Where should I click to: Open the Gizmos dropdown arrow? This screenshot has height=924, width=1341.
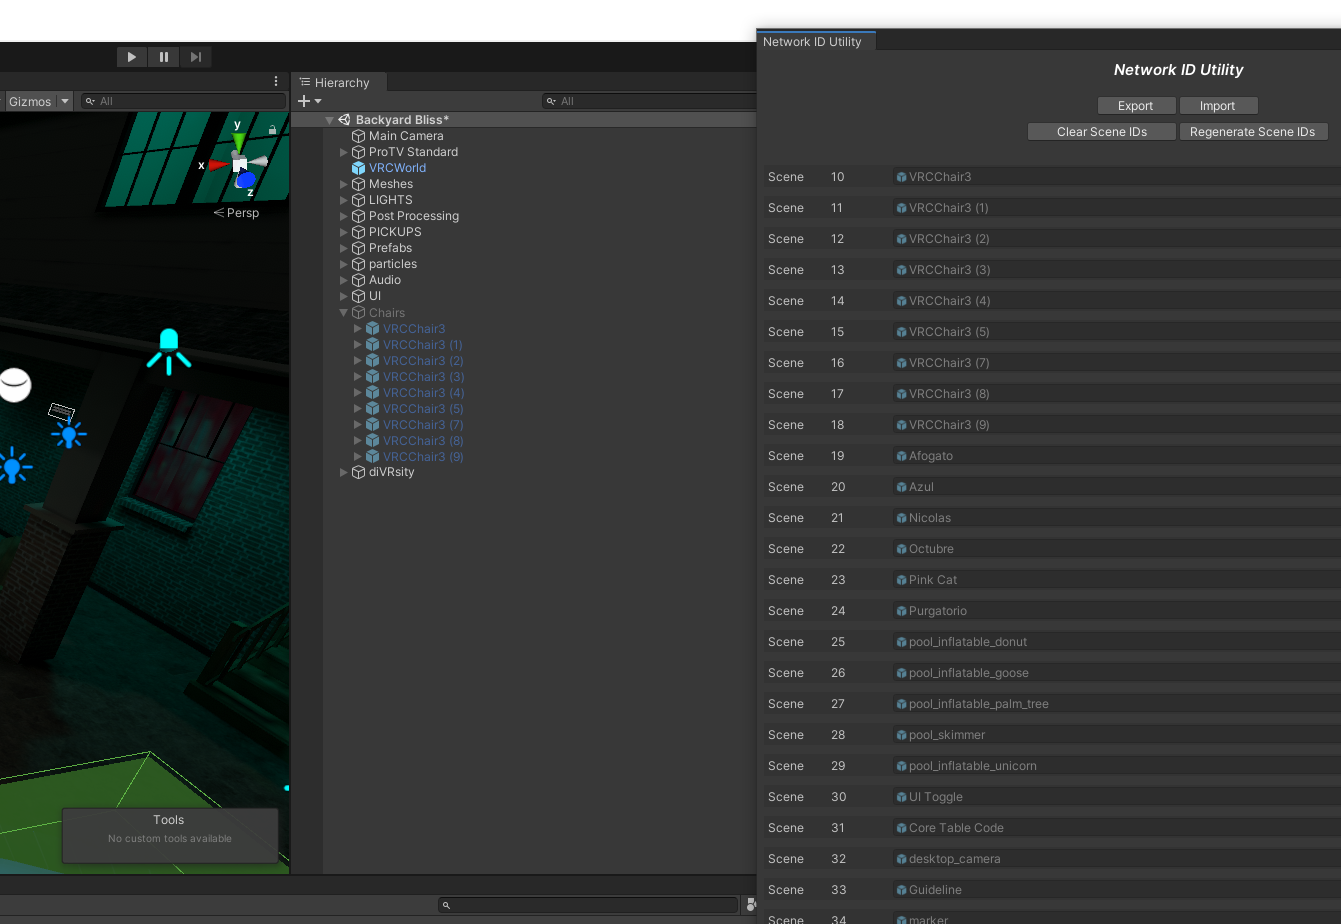[x=65, y=101]
